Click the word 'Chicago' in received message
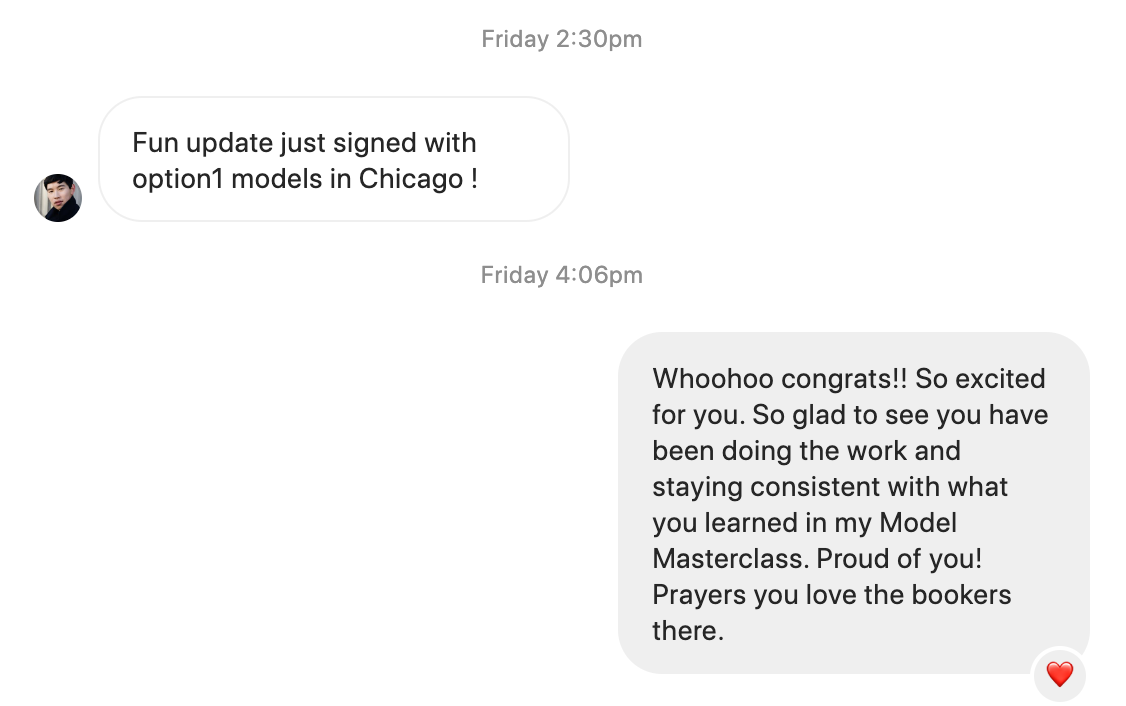The width and height of the screenshot is (1126, 706). [411, 180]
